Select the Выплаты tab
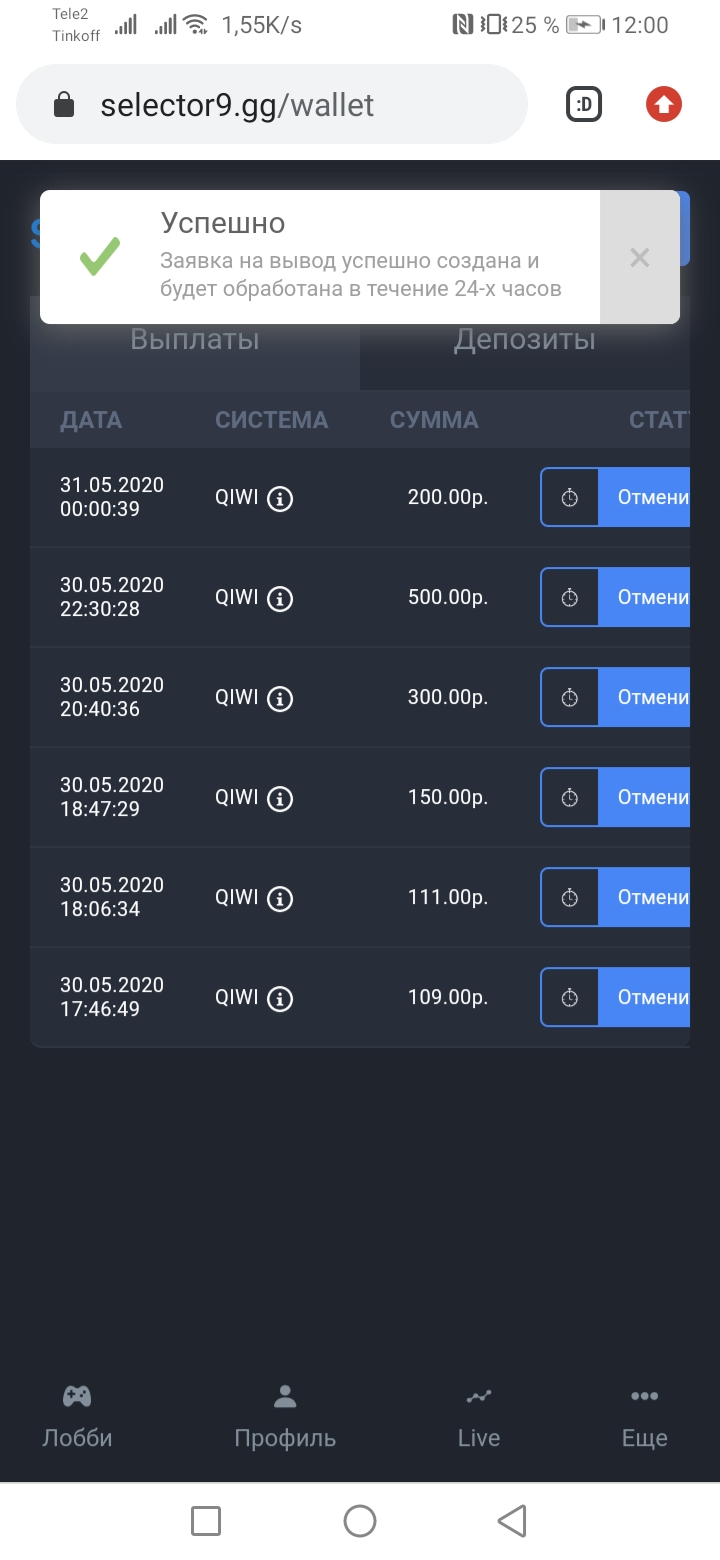The image size is (720, 1560). [195, 340]
